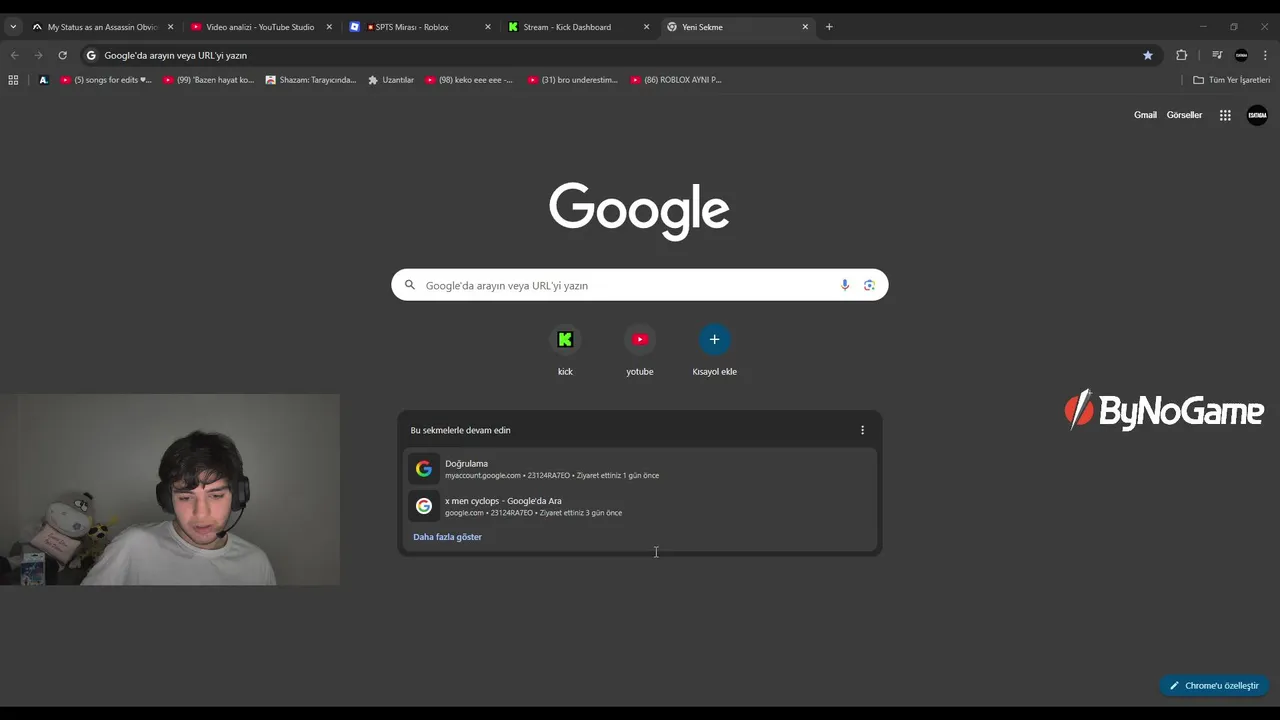Open the media controls icon
The width and height of the screenshot is (1280, 720).
1217,55
